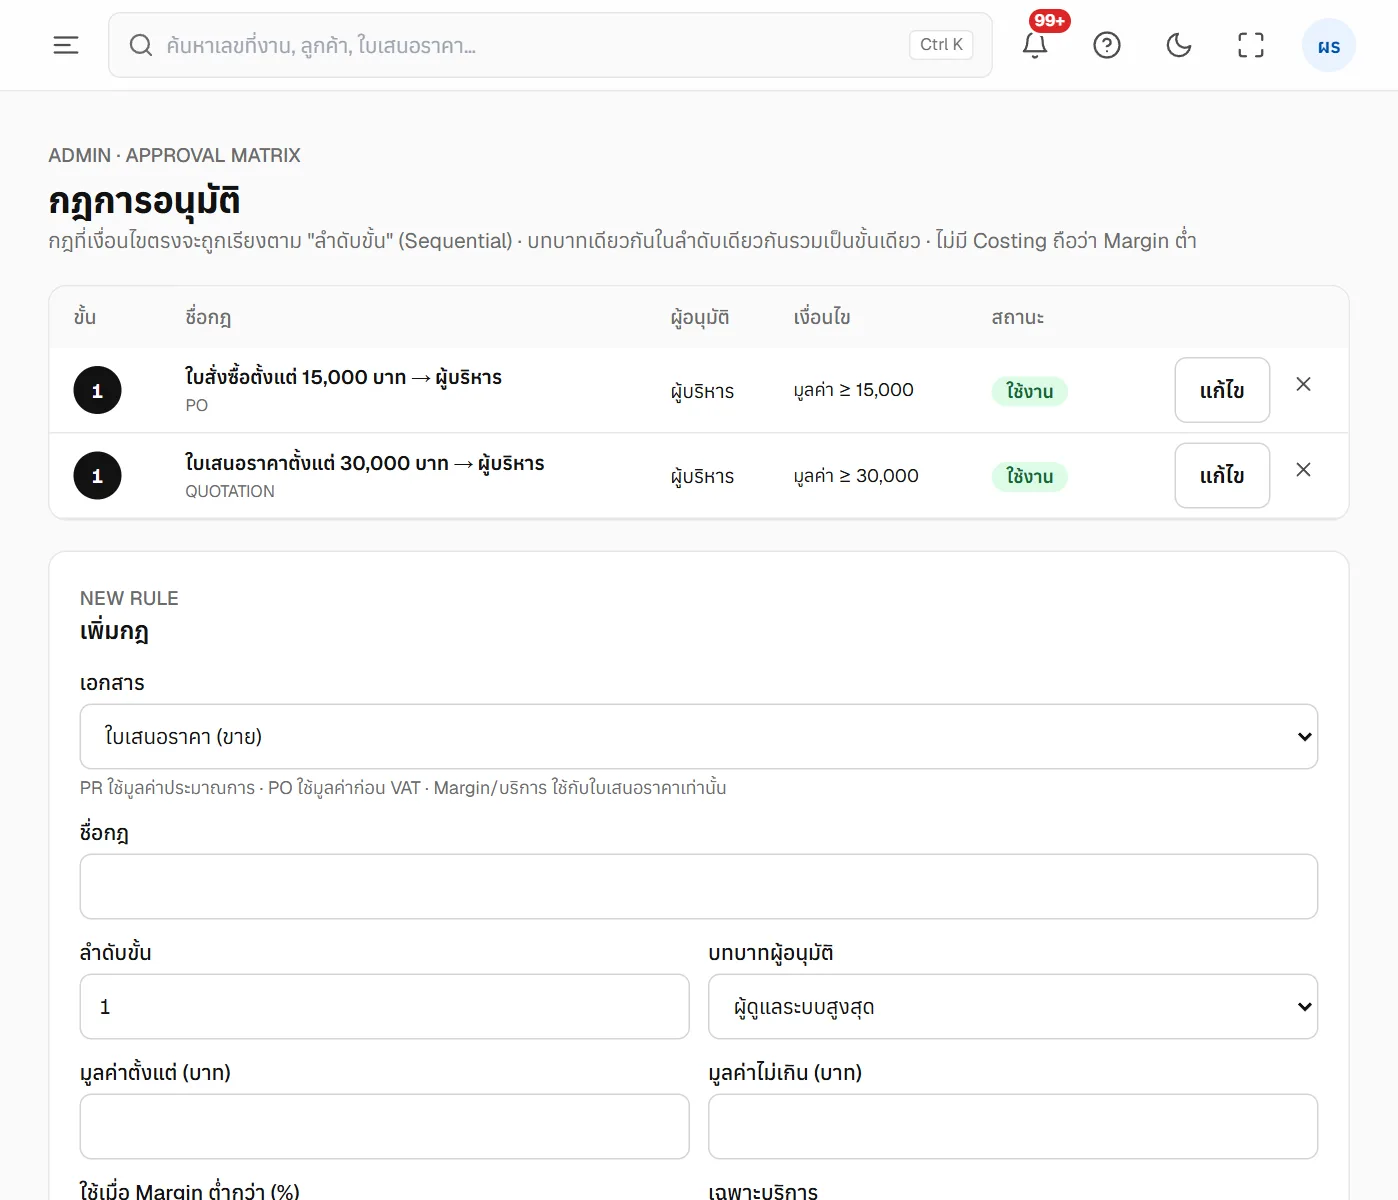
Task: Delete the QUOTATION rule with X
Action: 1303,470
